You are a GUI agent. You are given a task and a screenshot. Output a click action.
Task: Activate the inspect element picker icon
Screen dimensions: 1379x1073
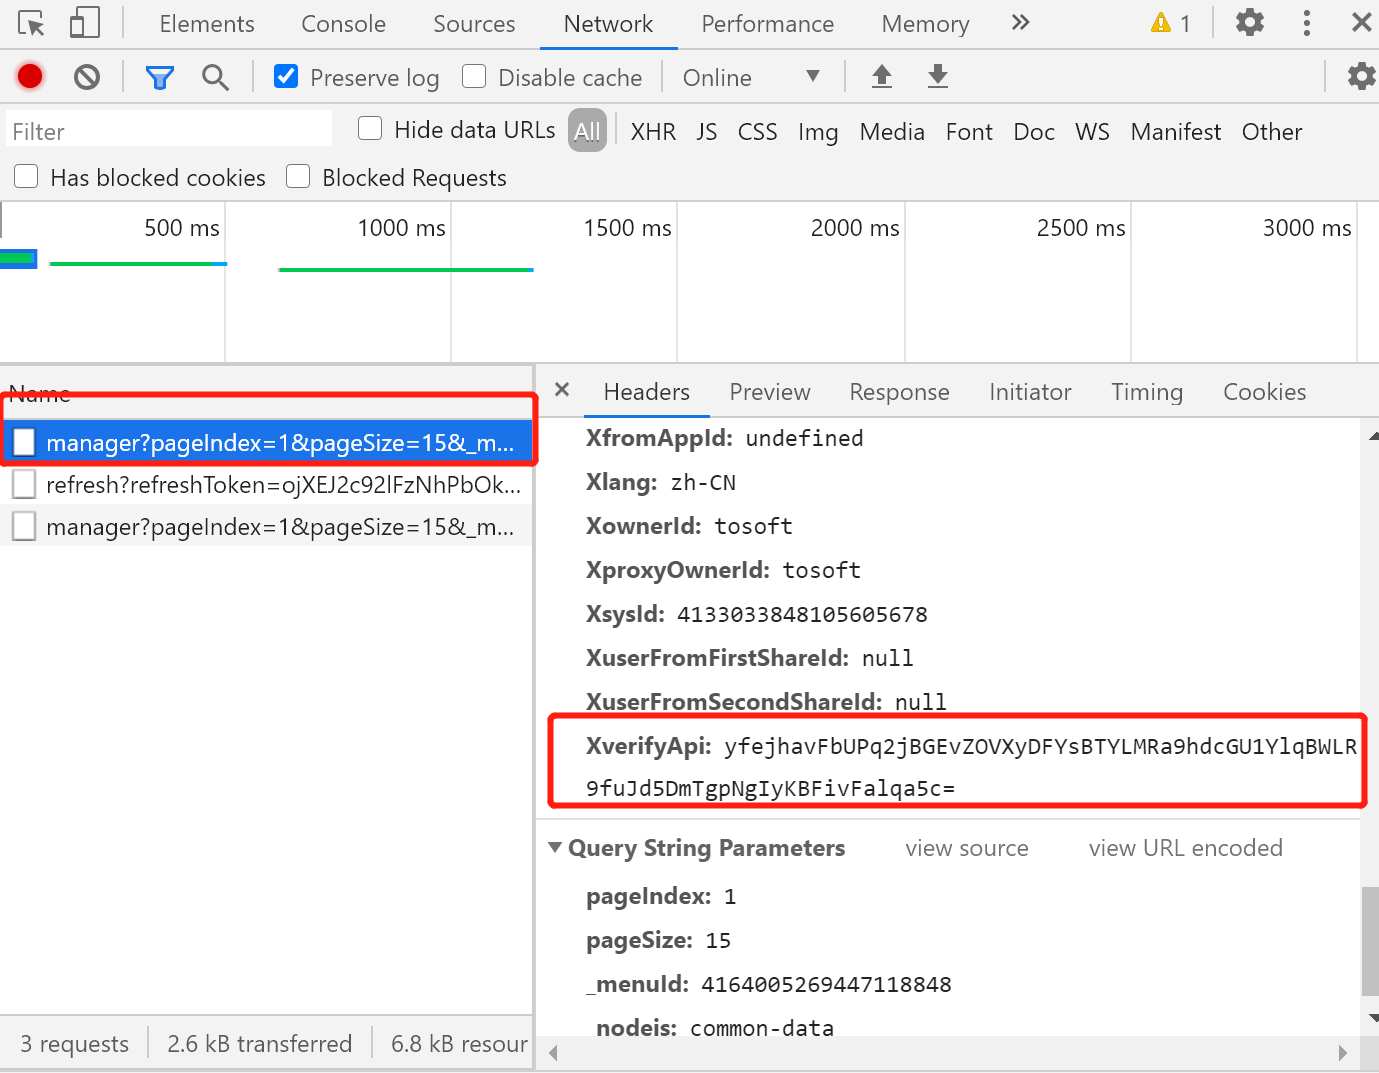(31, 23)
